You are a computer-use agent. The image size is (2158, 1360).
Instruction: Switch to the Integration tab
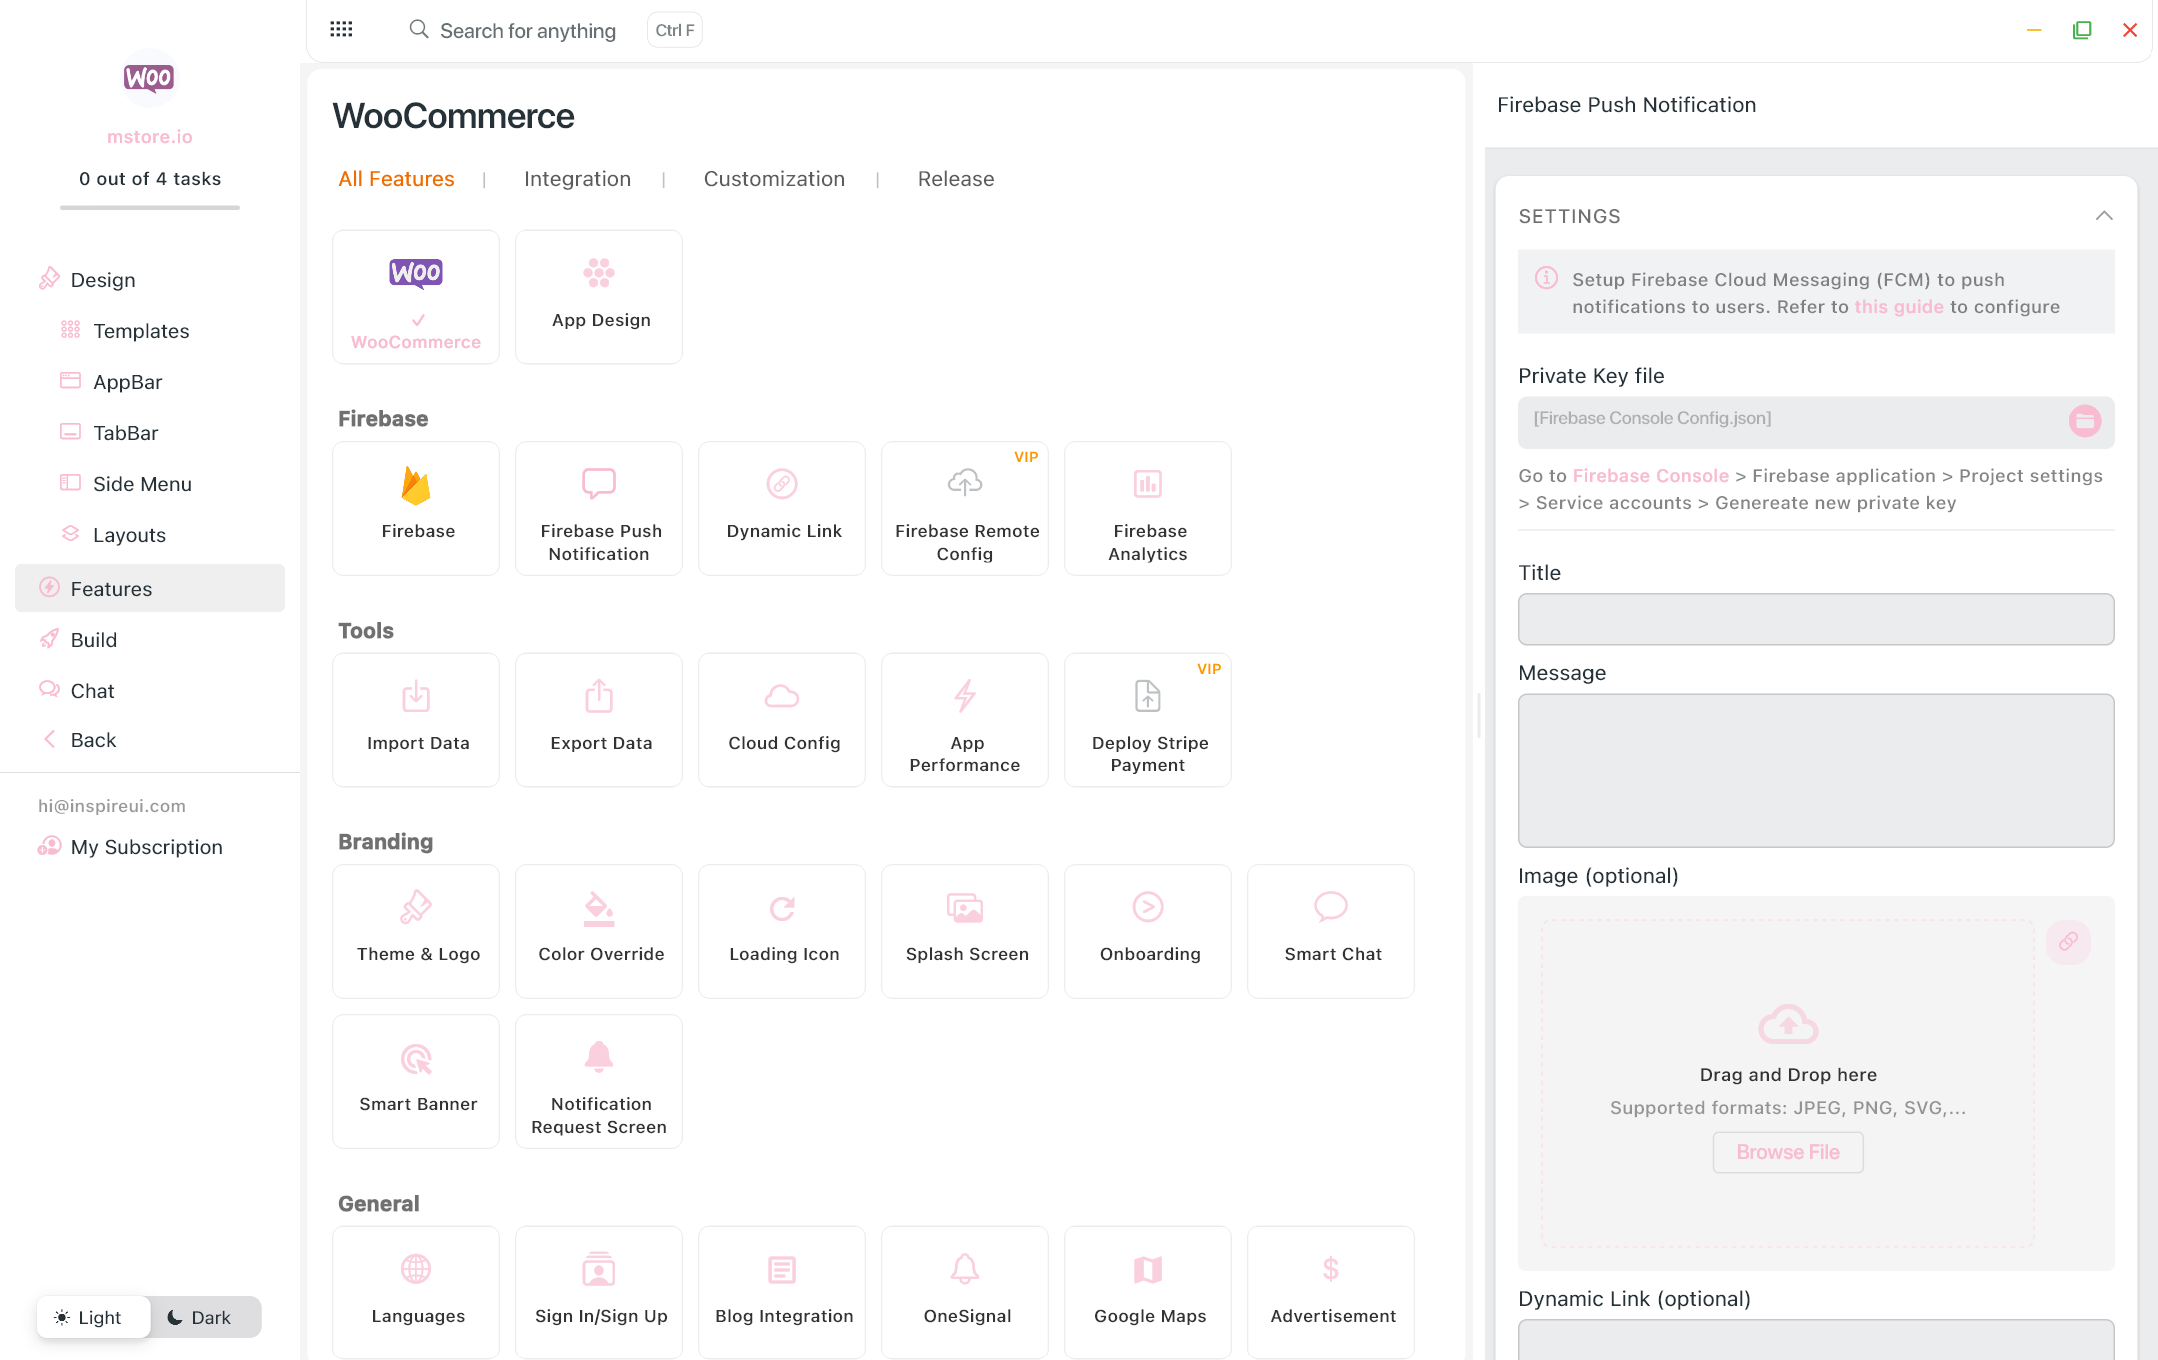click(577, 179)
